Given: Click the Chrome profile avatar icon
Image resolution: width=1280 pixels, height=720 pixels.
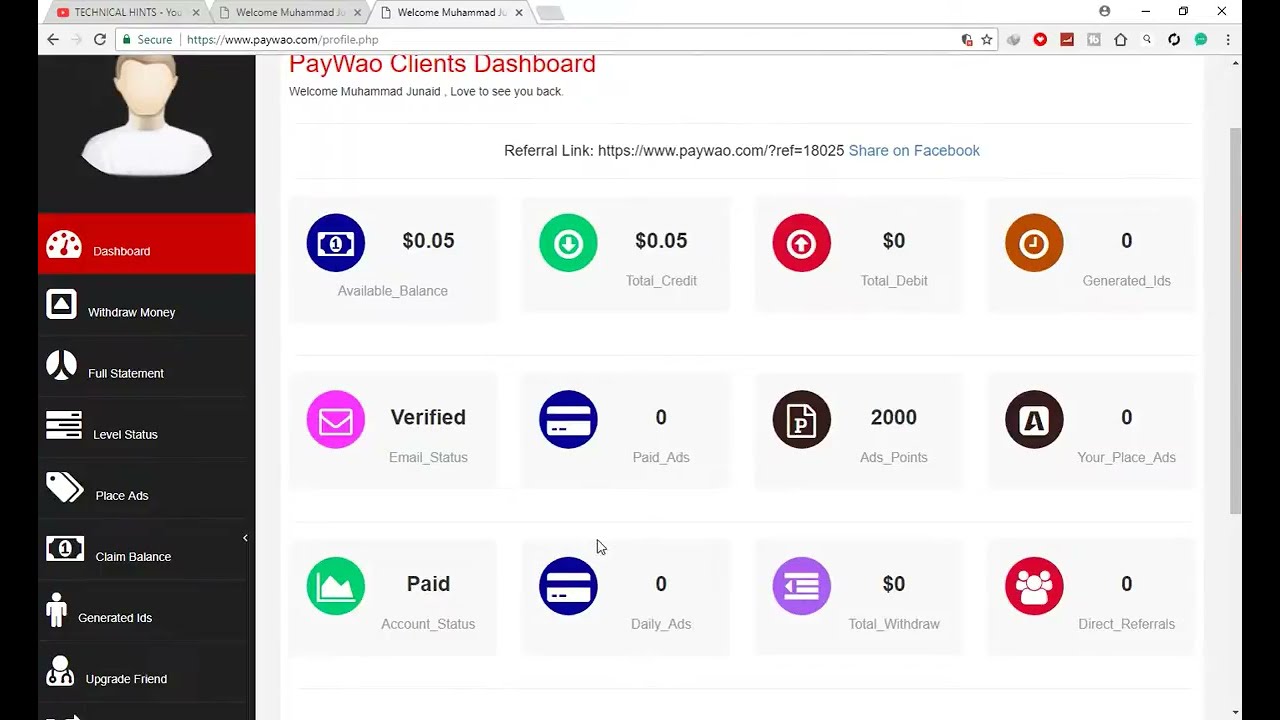Looking at the screenshot, I should 1105,11.
